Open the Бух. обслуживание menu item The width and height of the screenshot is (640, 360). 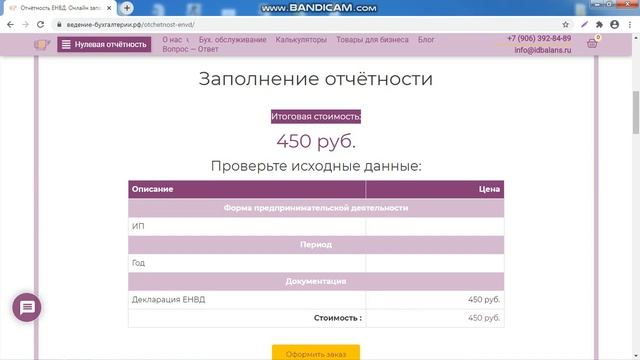(233, 40)
